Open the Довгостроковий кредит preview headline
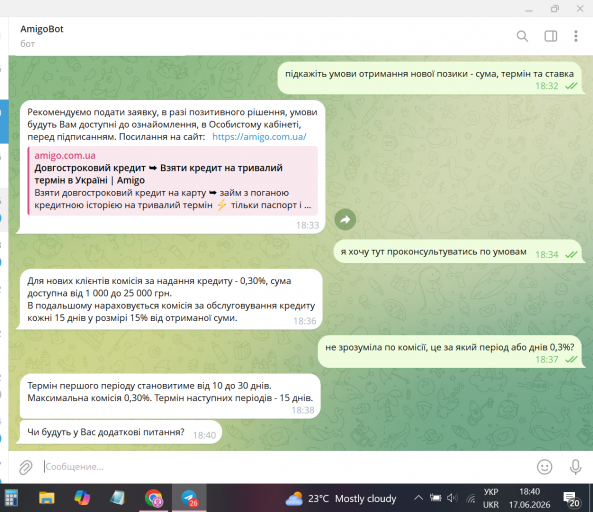Viewport: 593px width, 512px height. point(158,174)
